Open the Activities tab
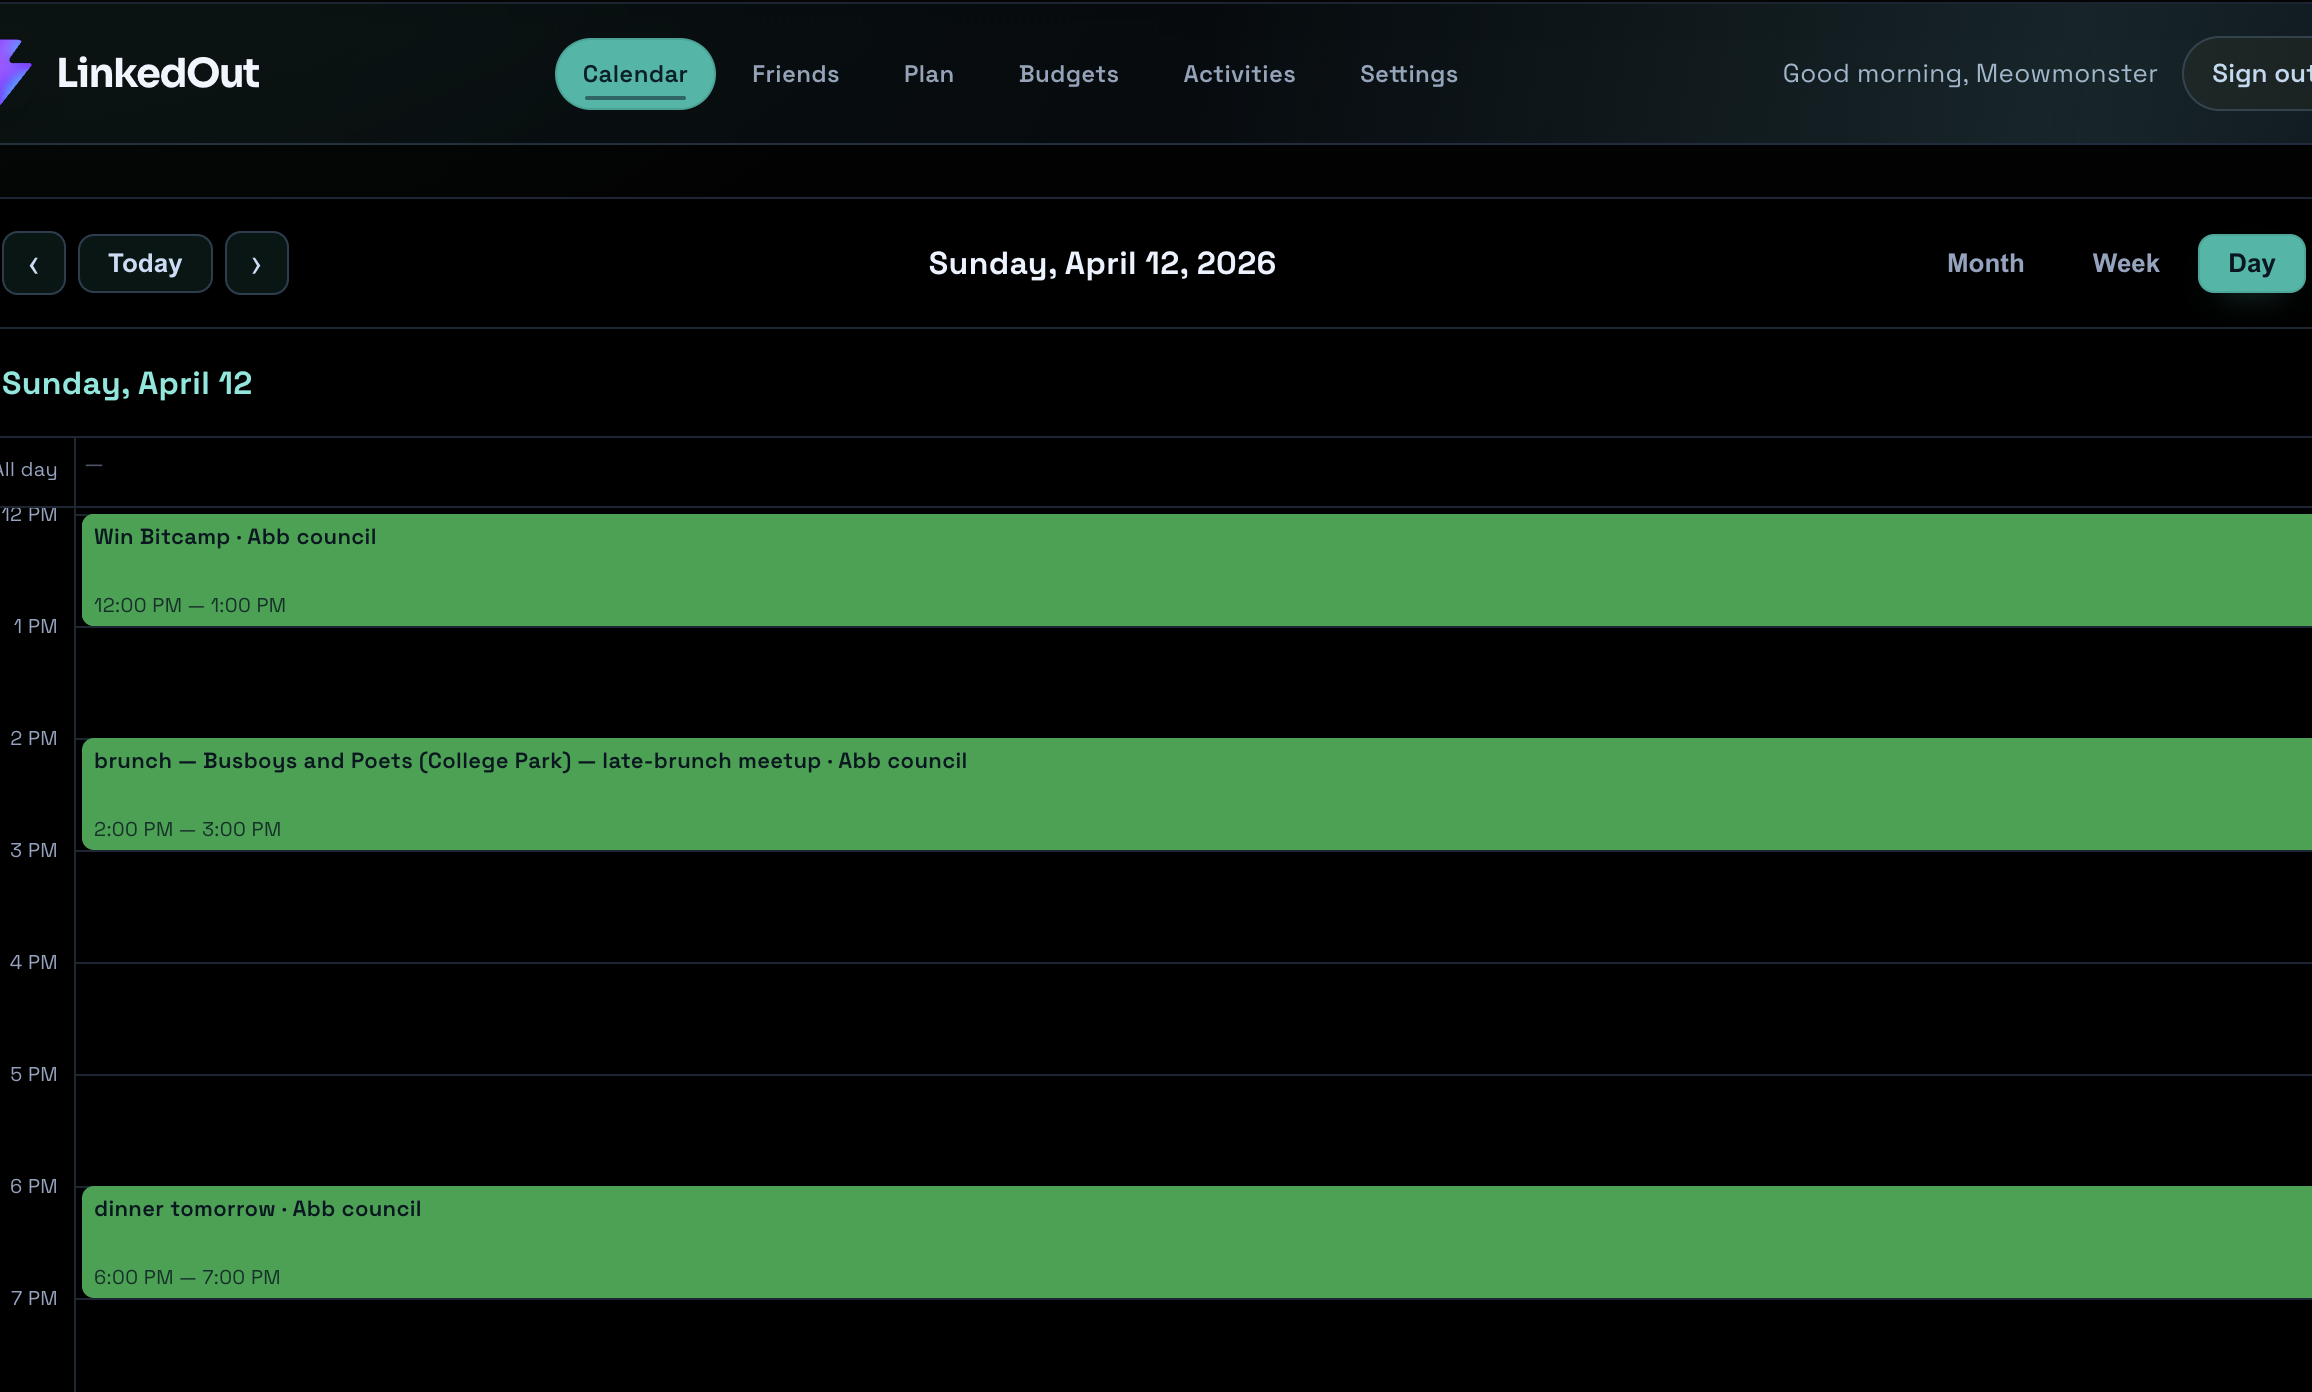 pos(1239,74)
